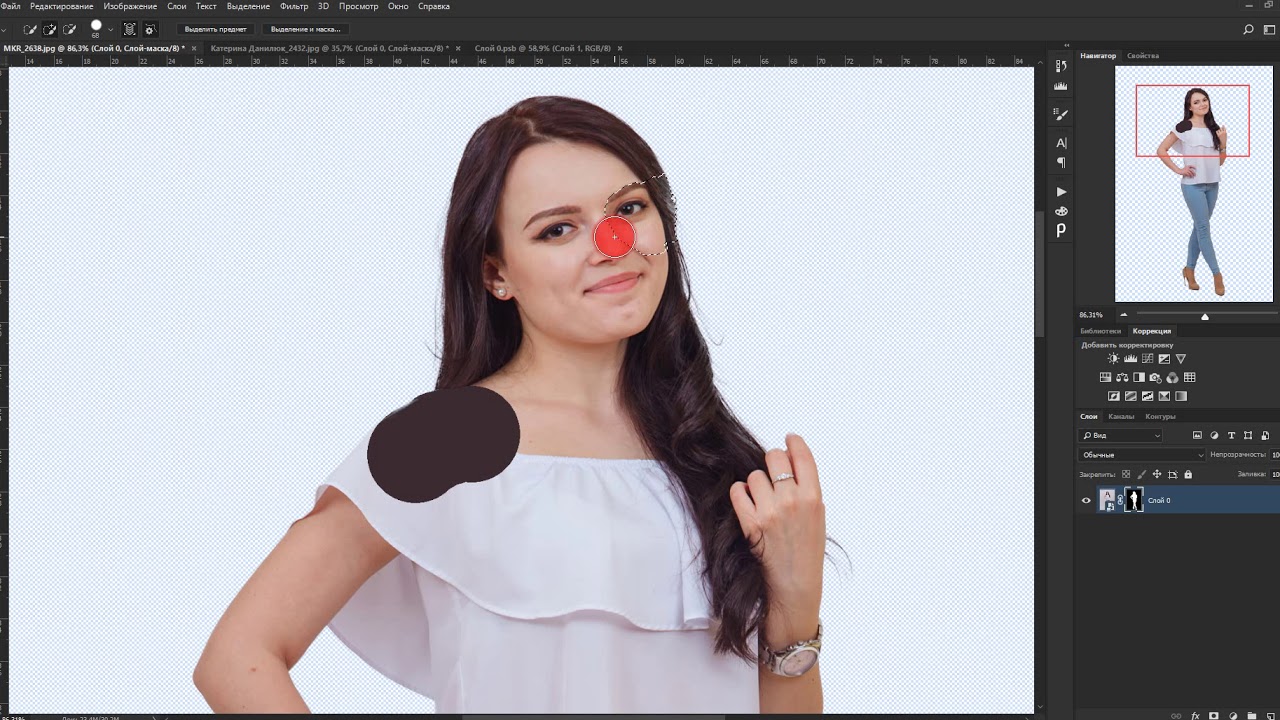Open the Character panel icon
The image size is (1280, 720).
tap(1061, 143)
